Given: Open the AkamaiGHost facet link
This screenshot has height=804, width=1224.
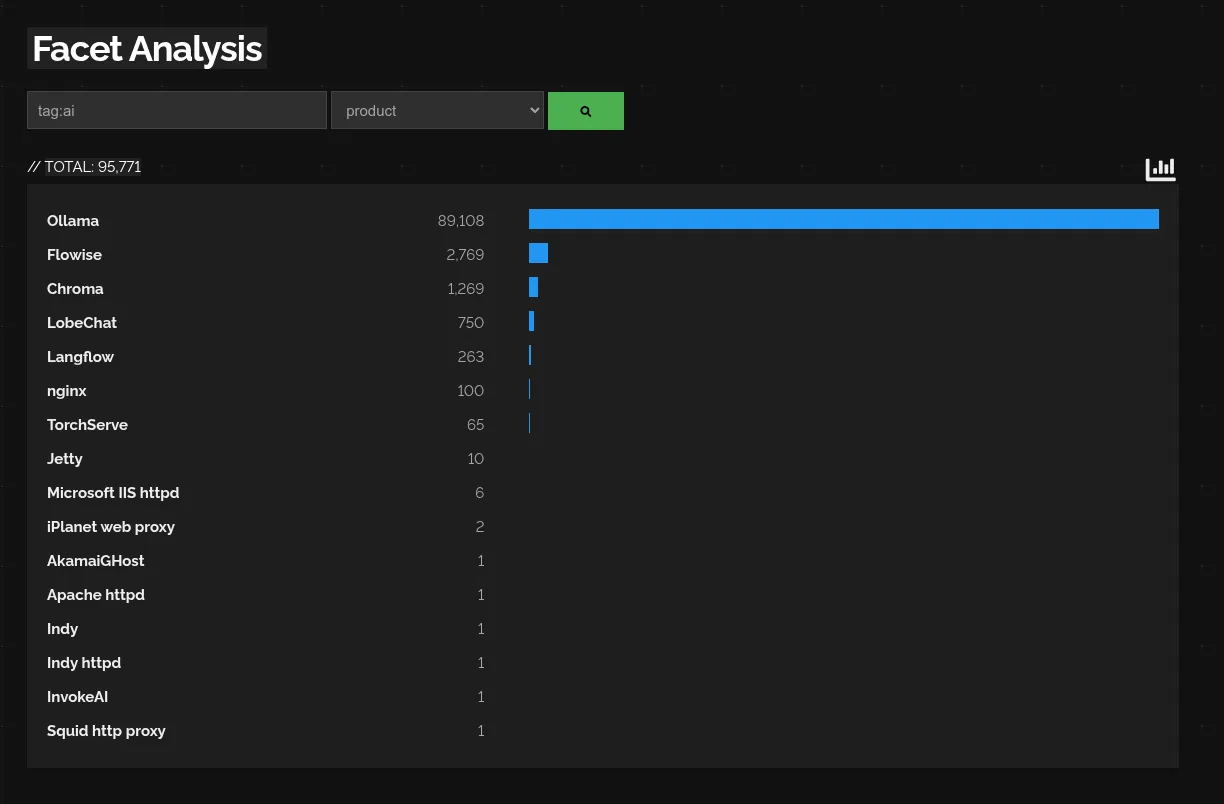Looking at the screenshot, I should coord(95,561).
